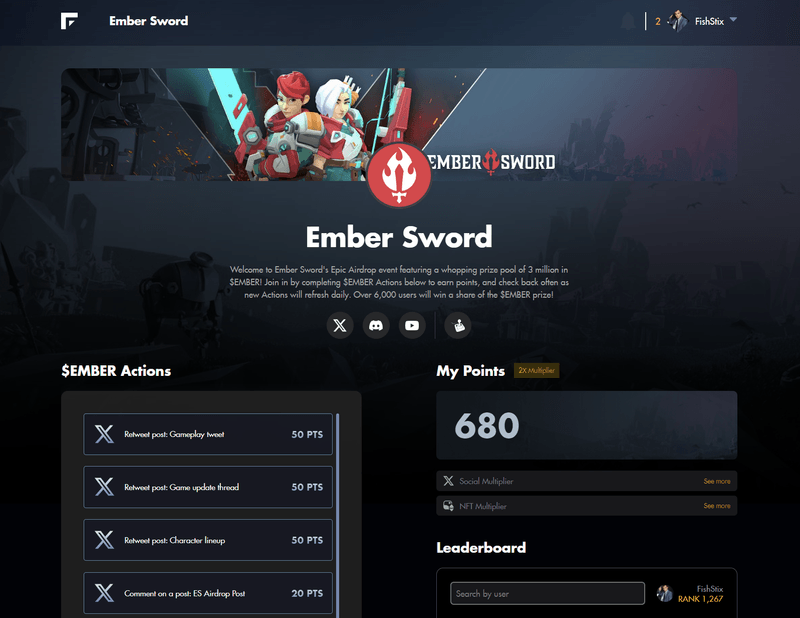Focus the Search by user field
The height and width of the screenshot is (618, 800).
[x=547, y=594]
